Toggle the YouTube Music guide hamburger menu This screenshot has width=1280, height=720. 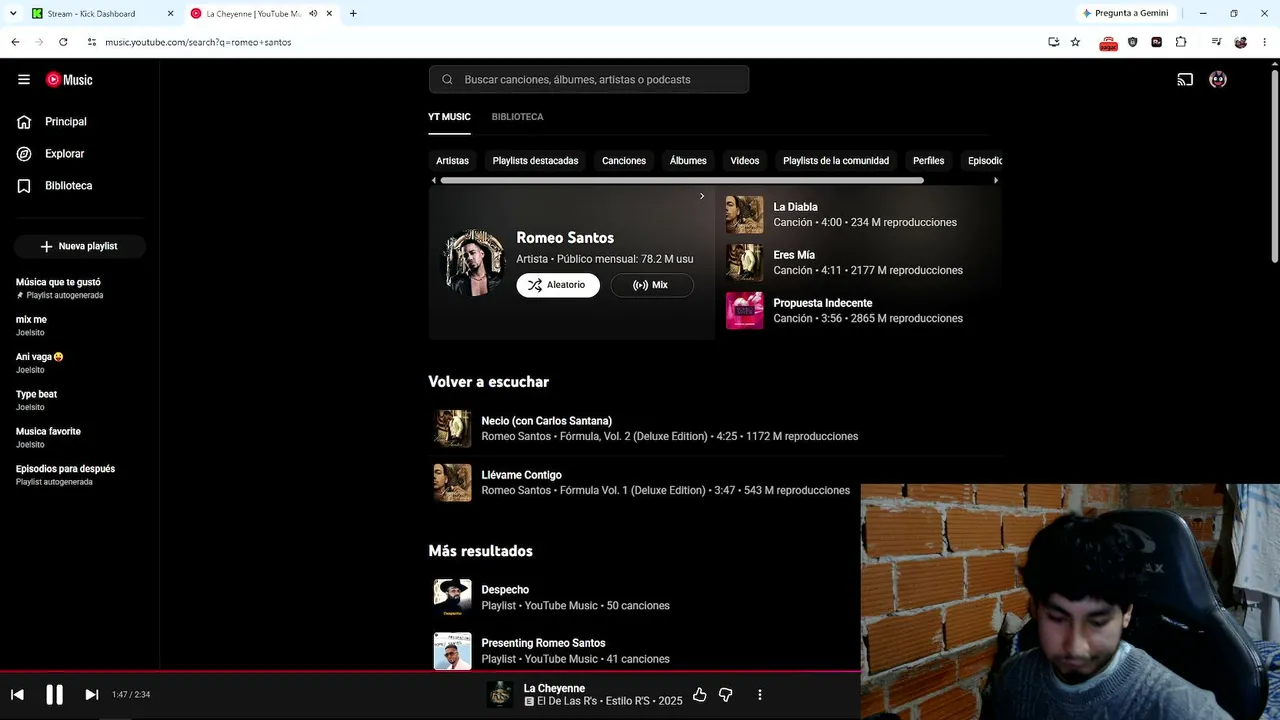click(24, 80)
